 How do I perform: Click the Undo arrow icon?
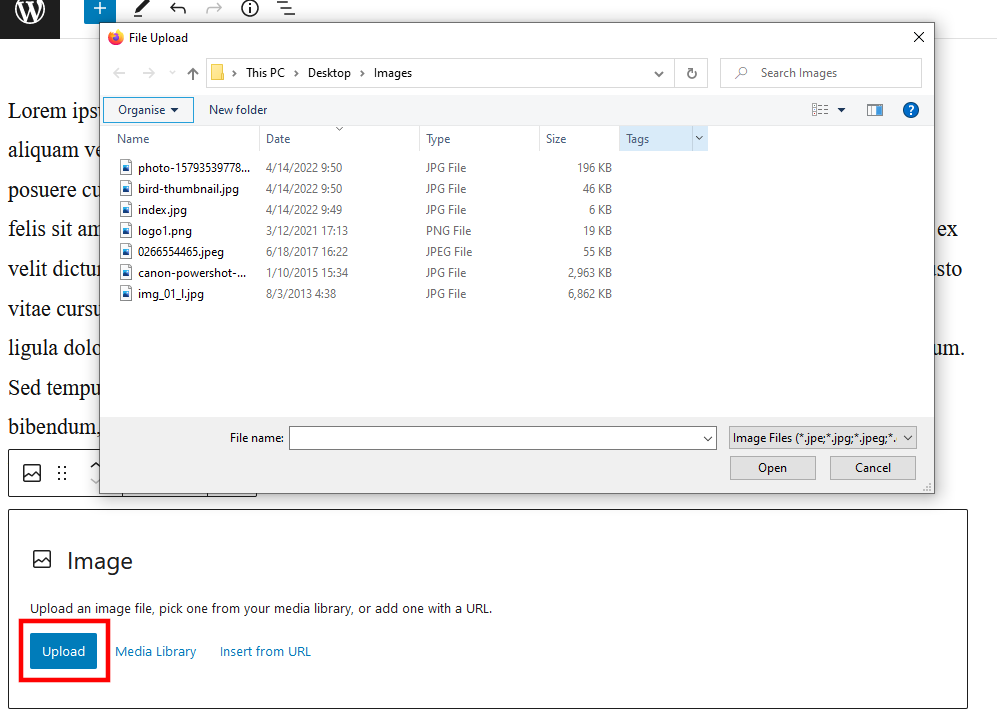[176, 10]
